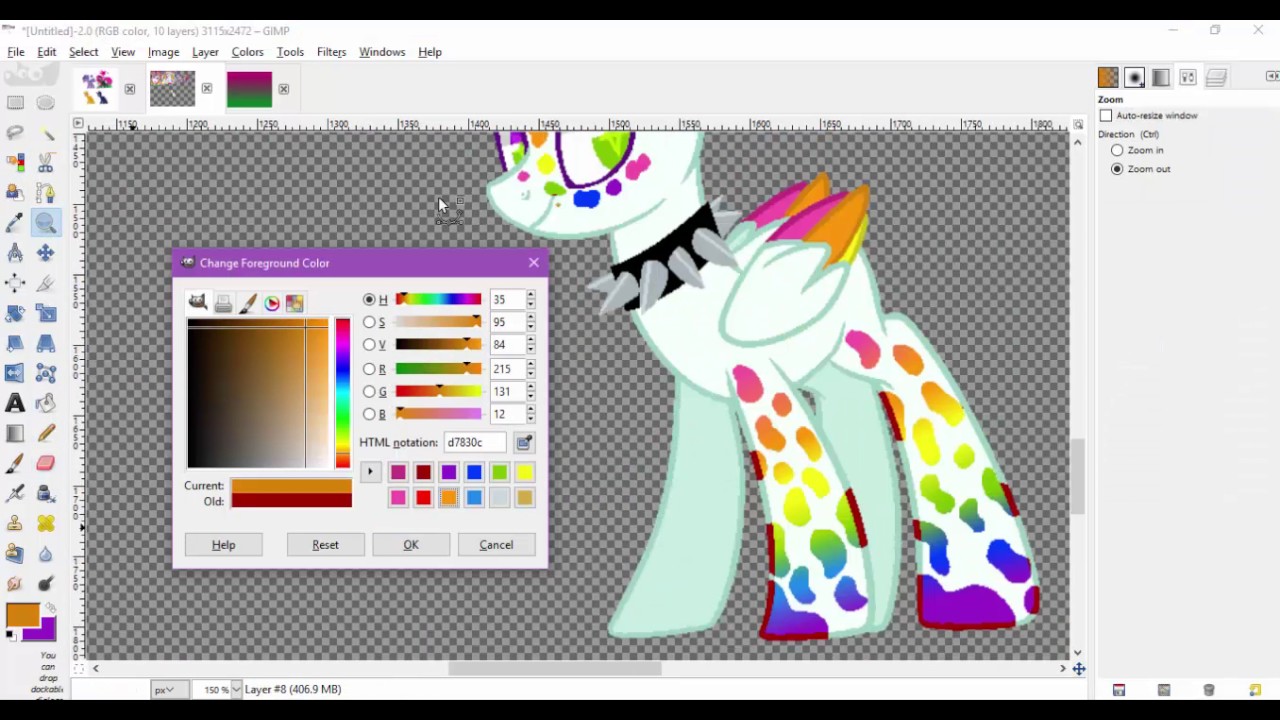Confirm the color with the OK button
1280x720 pixels.
411,545
